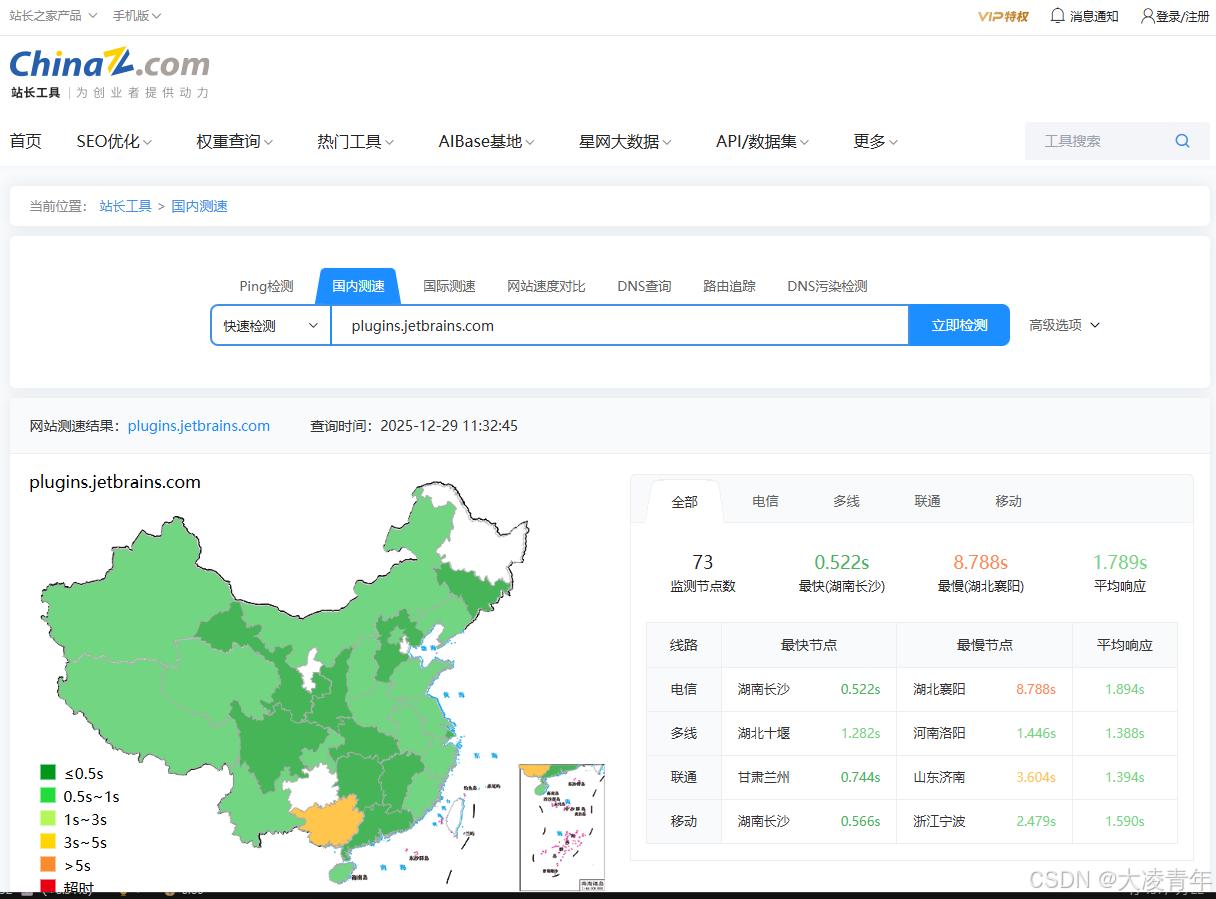Click the 立即检测 test button
Screen dimensions: 1216x899
click(x=958, y=325)
